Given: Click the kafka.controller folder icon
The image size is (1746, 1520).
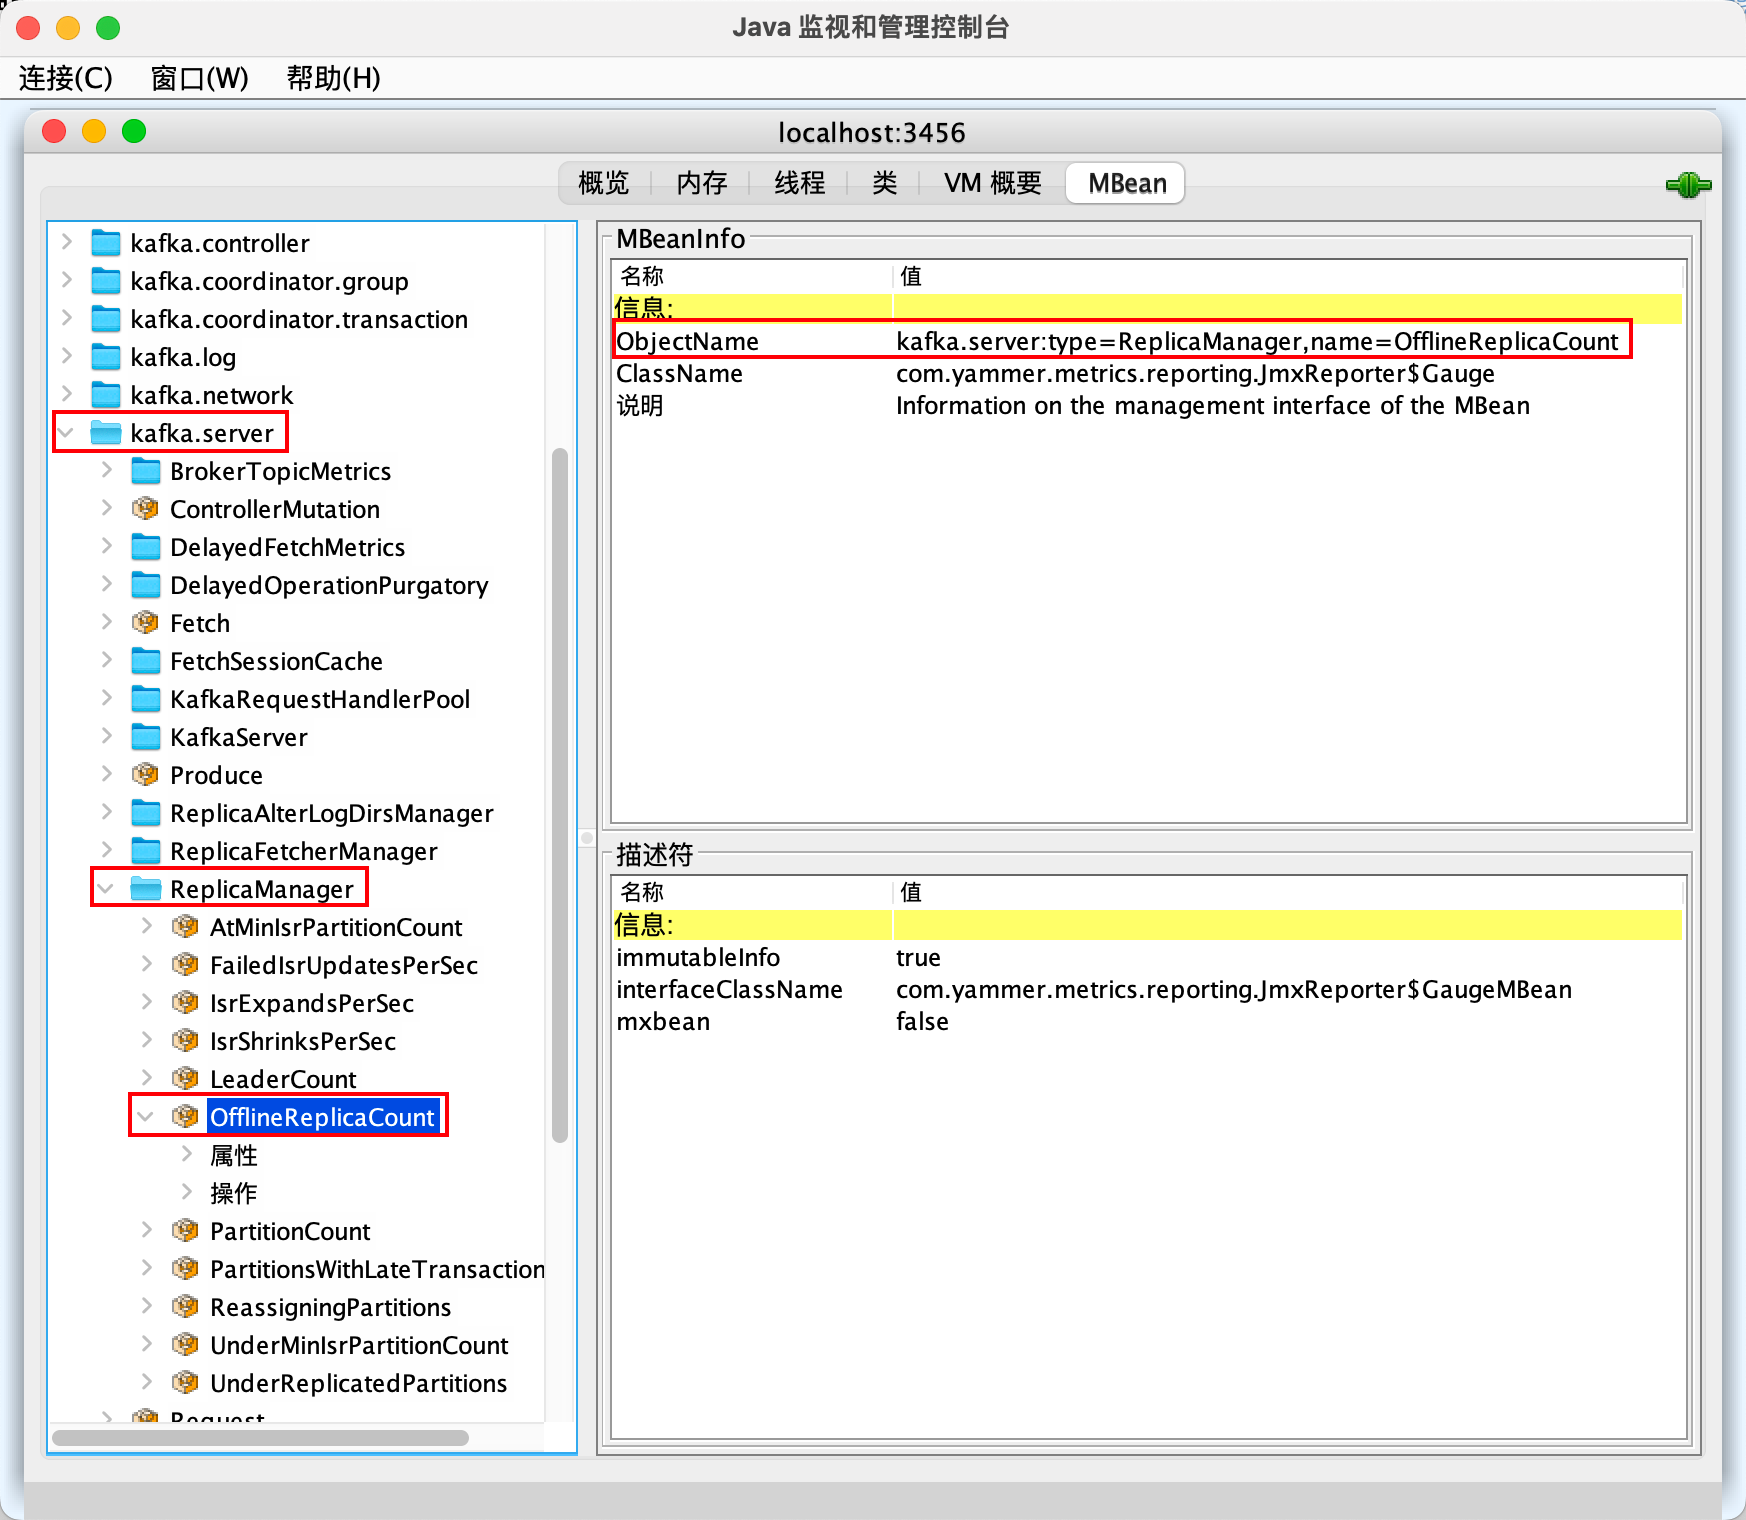Looking at the screenshot, I should coord(106,243).
